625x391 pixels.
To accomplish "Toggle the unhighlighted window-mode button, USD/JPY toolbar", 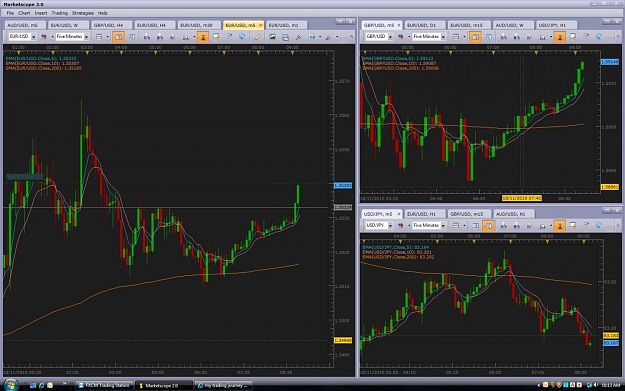I will 475,226.
